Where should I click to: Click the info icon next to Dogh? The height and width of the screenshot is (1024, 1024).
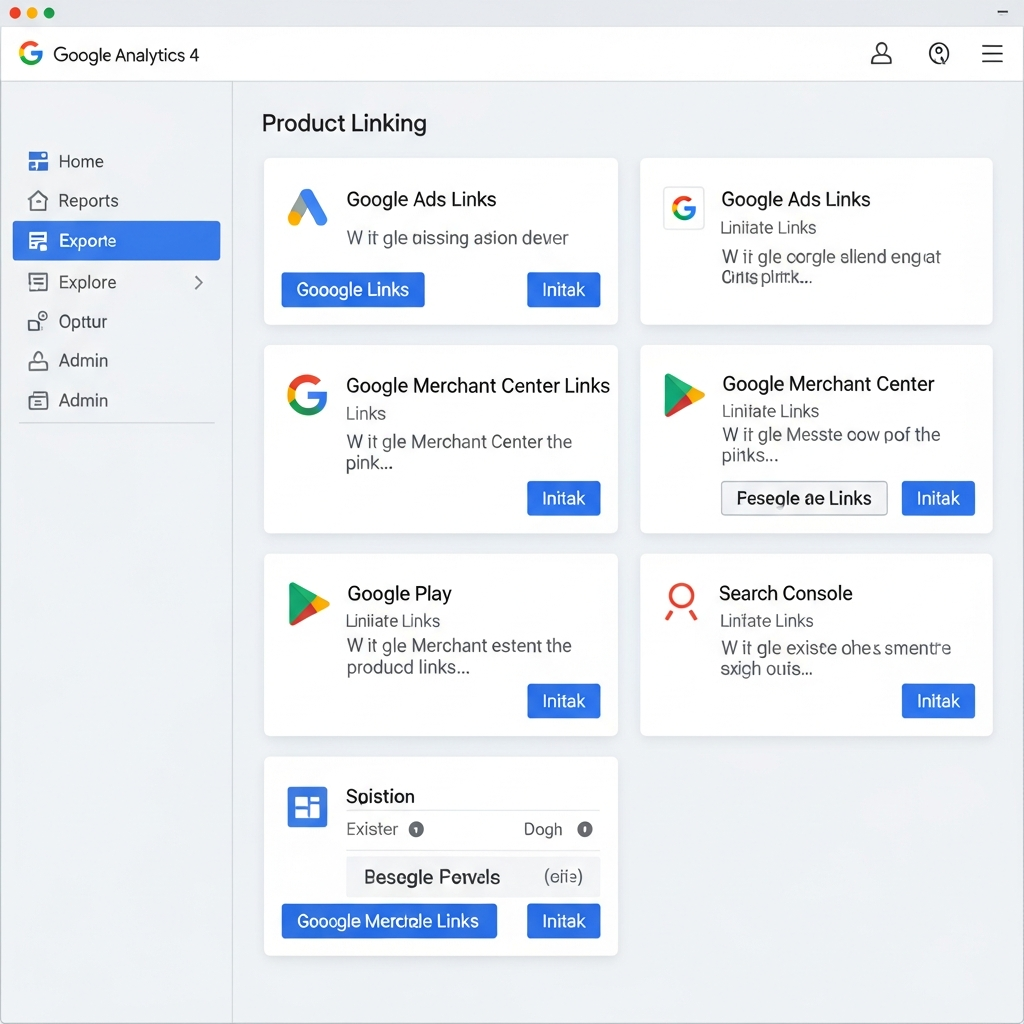coord(585,829)
